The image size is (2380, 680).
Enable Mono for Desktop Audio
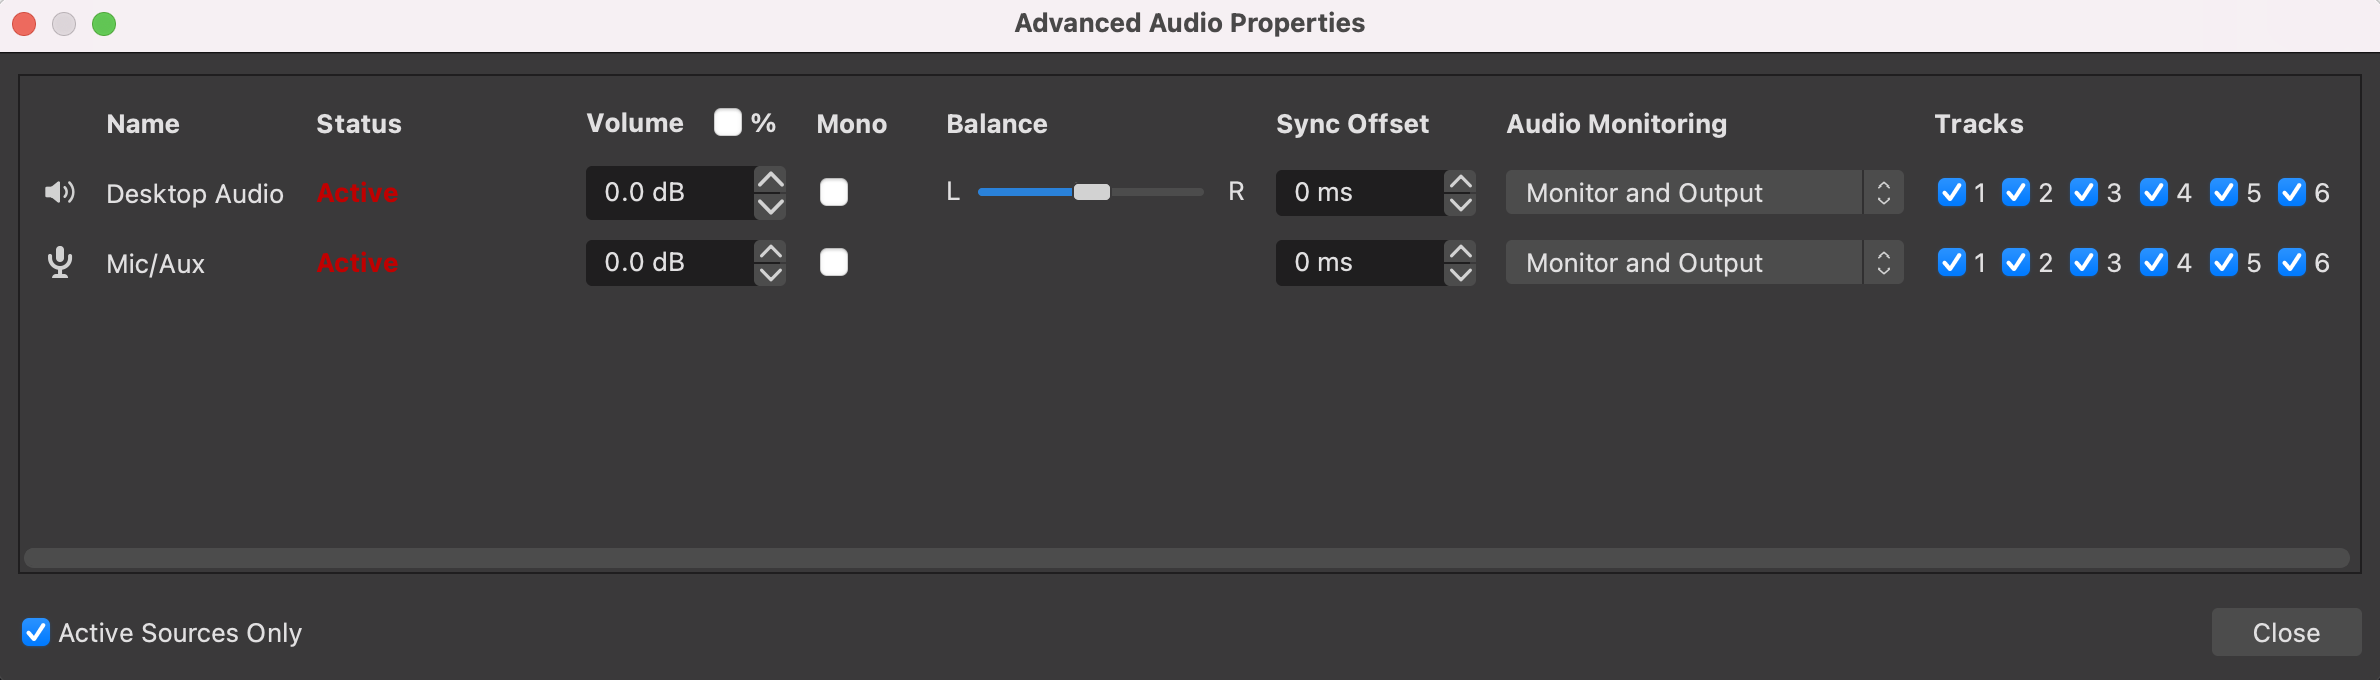point(834,192)
